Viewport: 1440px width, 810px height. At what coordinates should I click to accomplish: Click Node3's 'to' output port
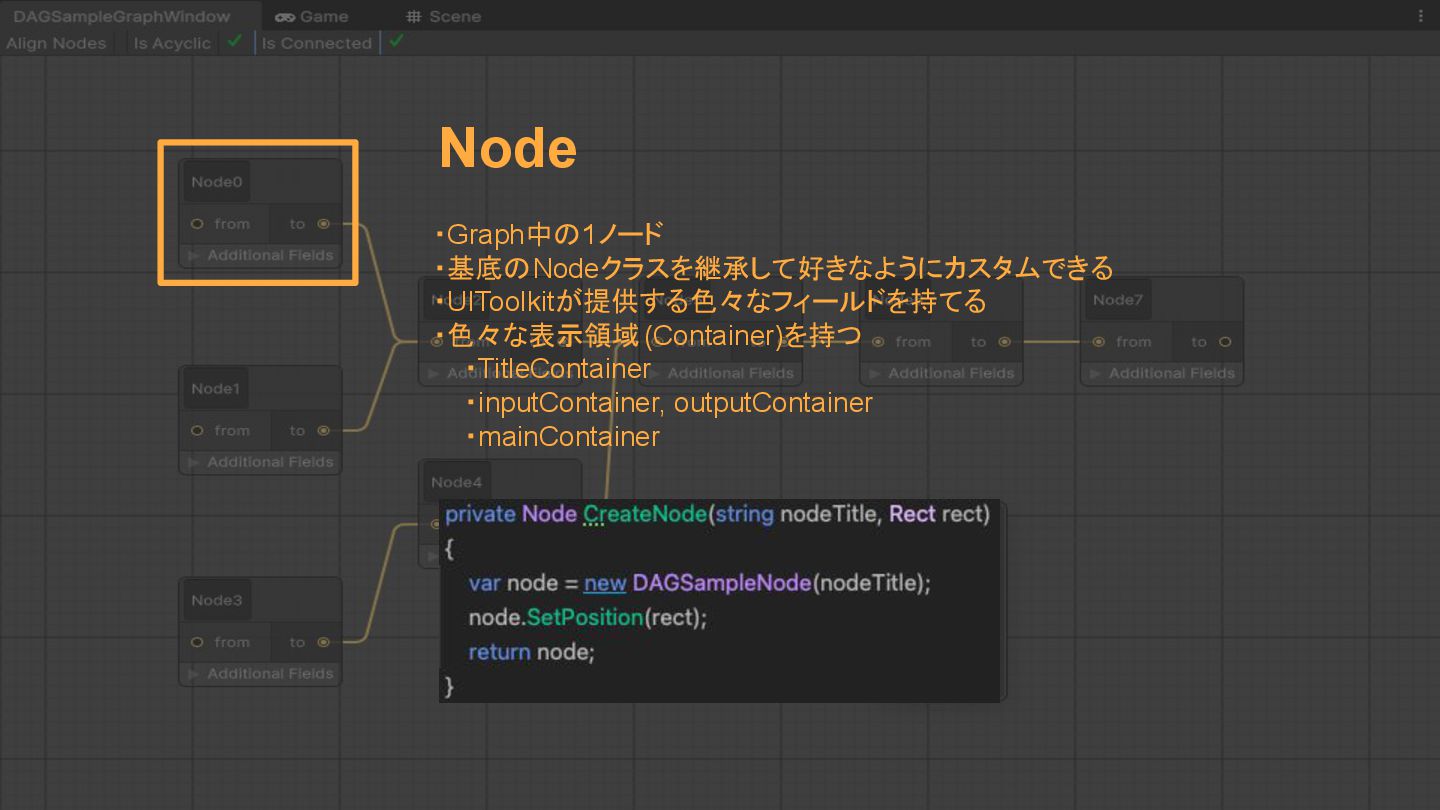click(323, 643)
